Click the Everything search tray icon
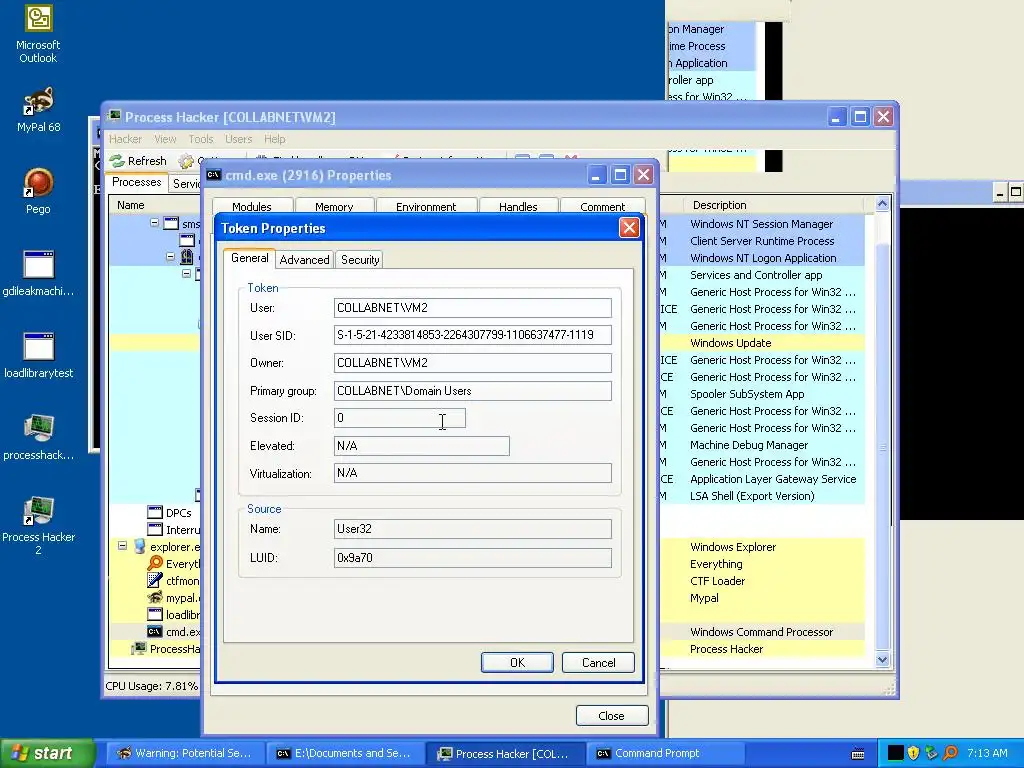Screen dimensions: 1024x768 click(x=950, y=753)
